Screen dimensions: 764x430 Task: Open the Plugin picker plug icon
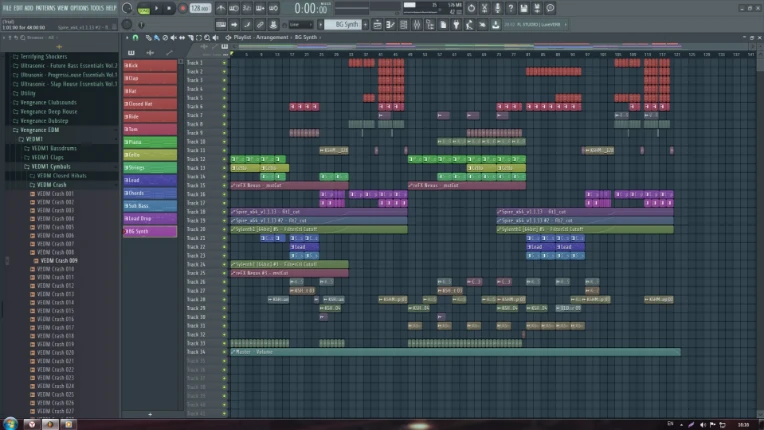456,24
